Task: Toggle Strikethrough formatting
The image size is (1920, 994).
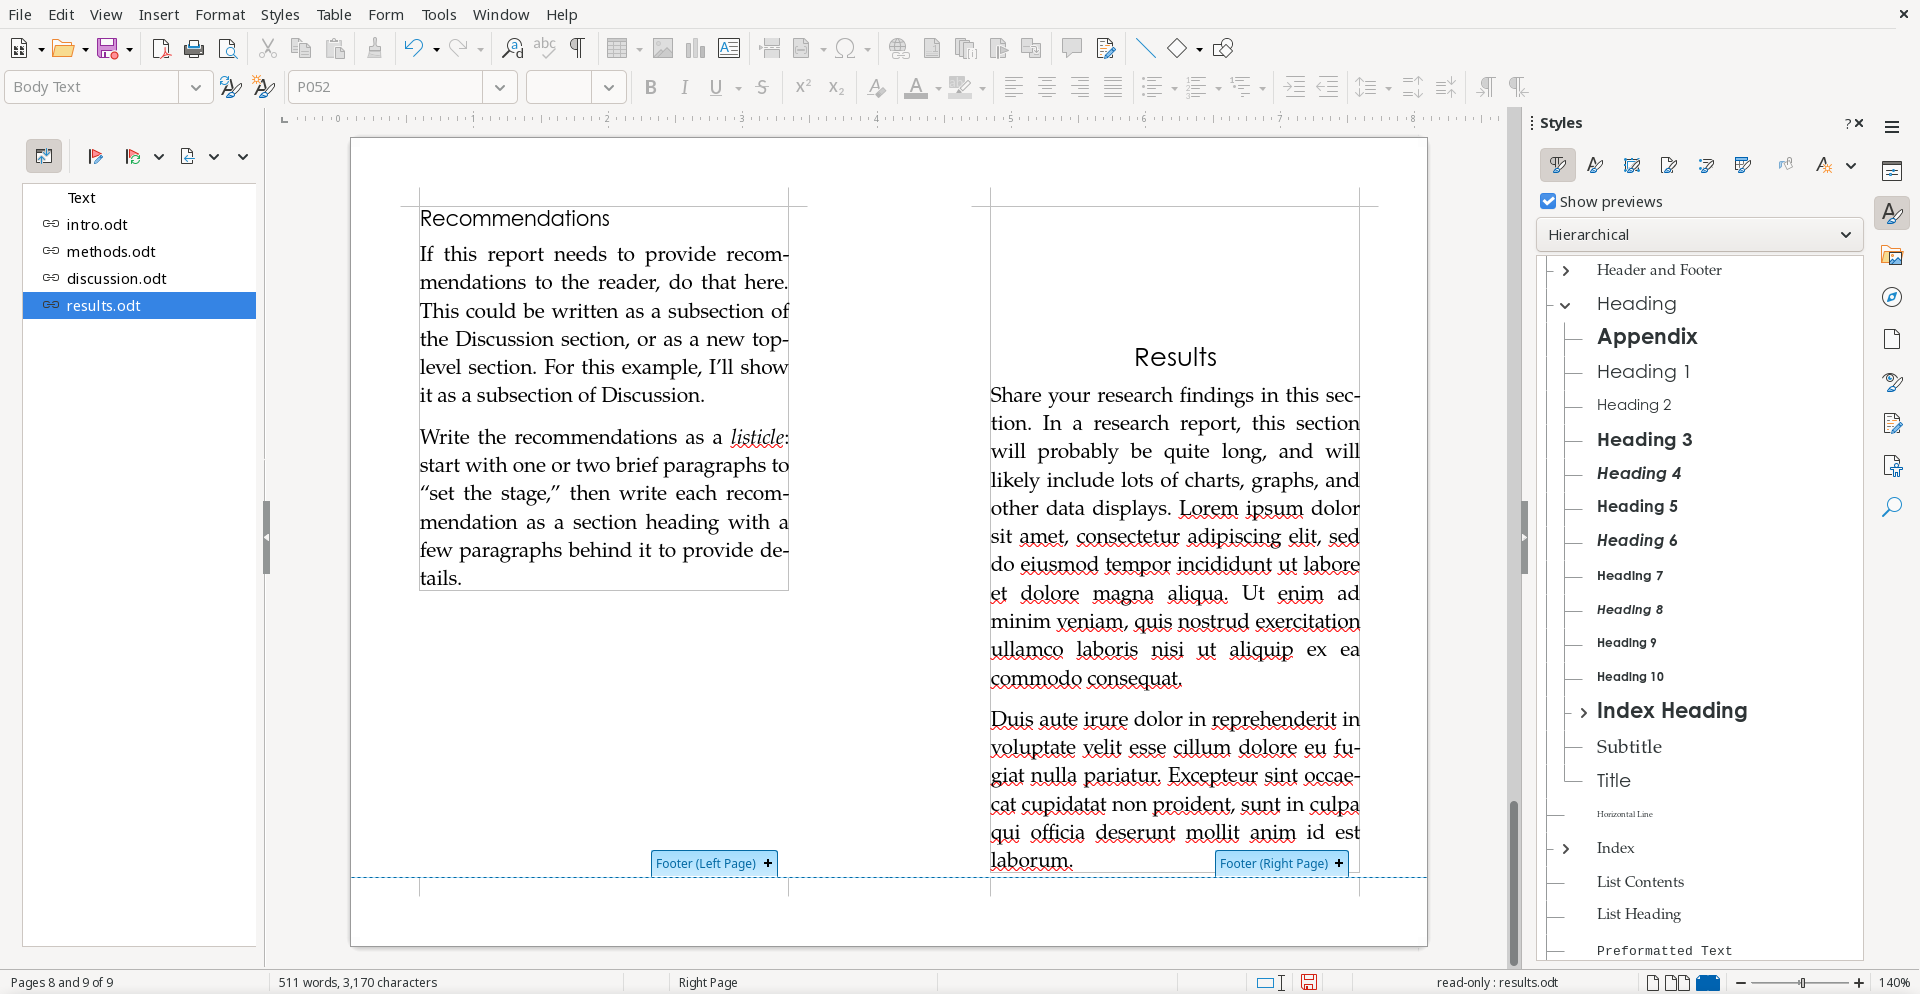Action: (x=762, y=87)
